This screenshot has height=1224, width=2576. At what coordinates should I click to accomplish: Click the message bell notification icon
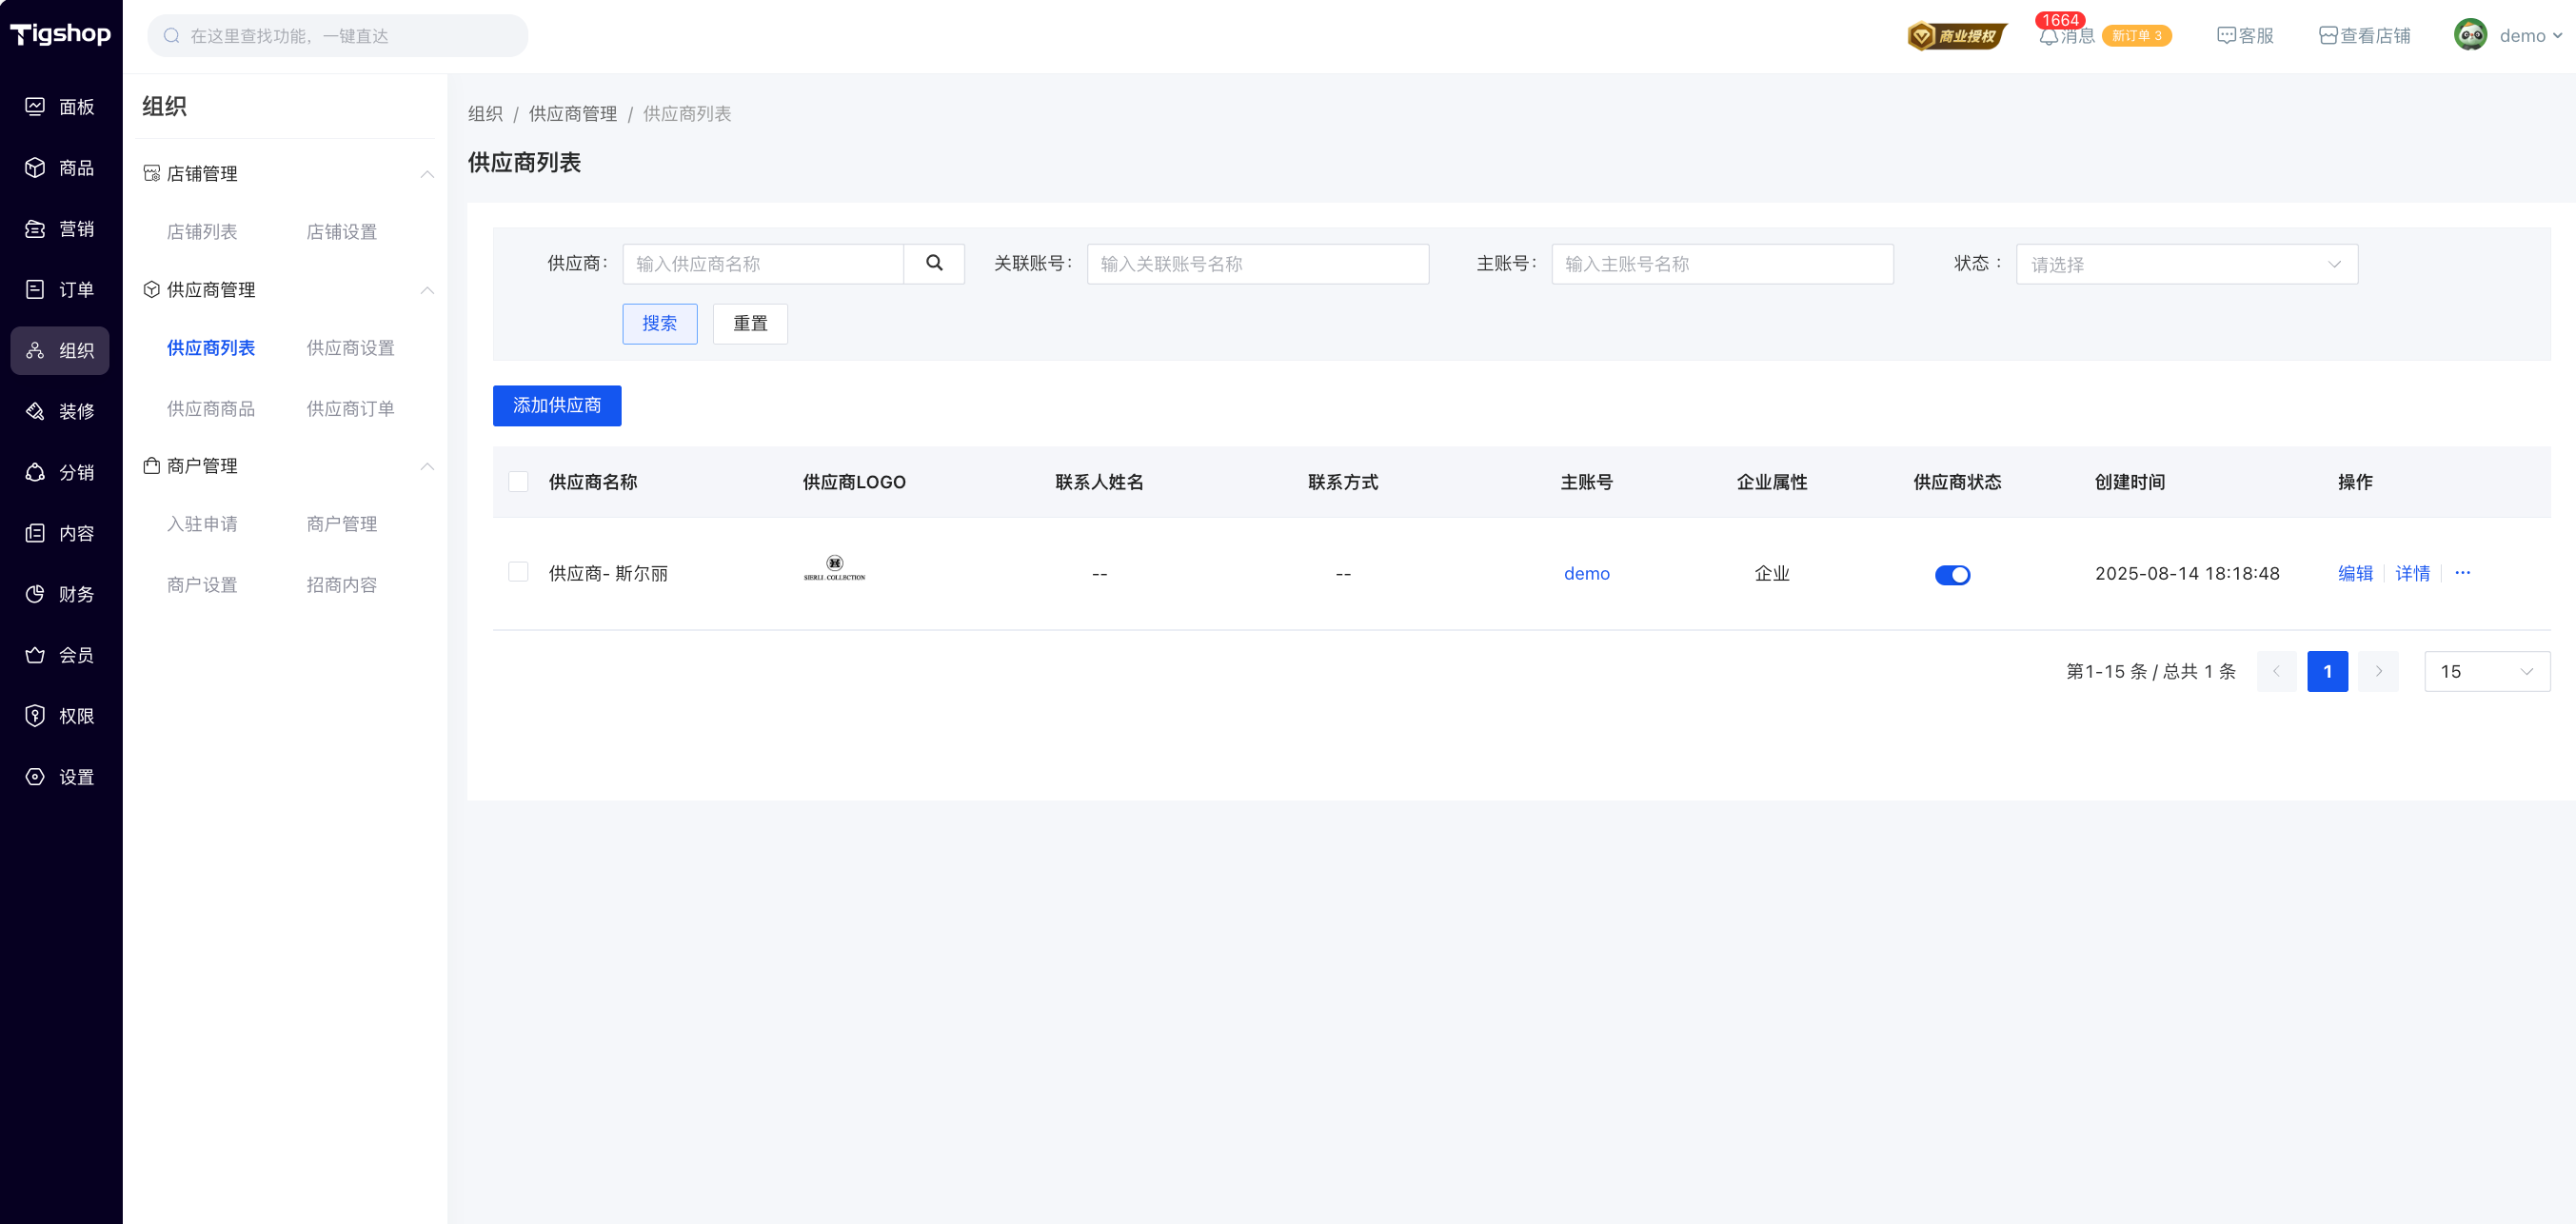tap(2048, 36)
